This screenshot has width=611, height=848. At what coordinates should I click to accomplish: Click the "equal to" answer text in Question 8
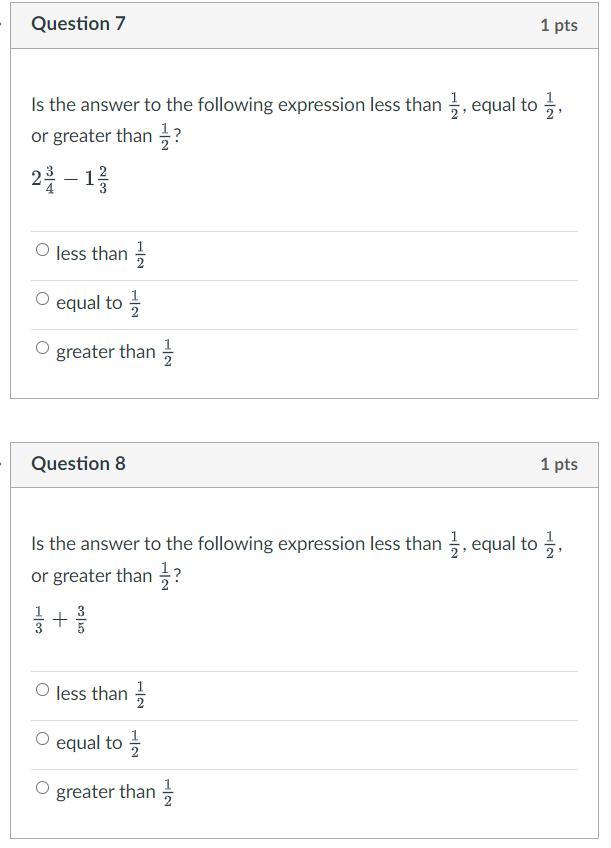pos(89,743)
